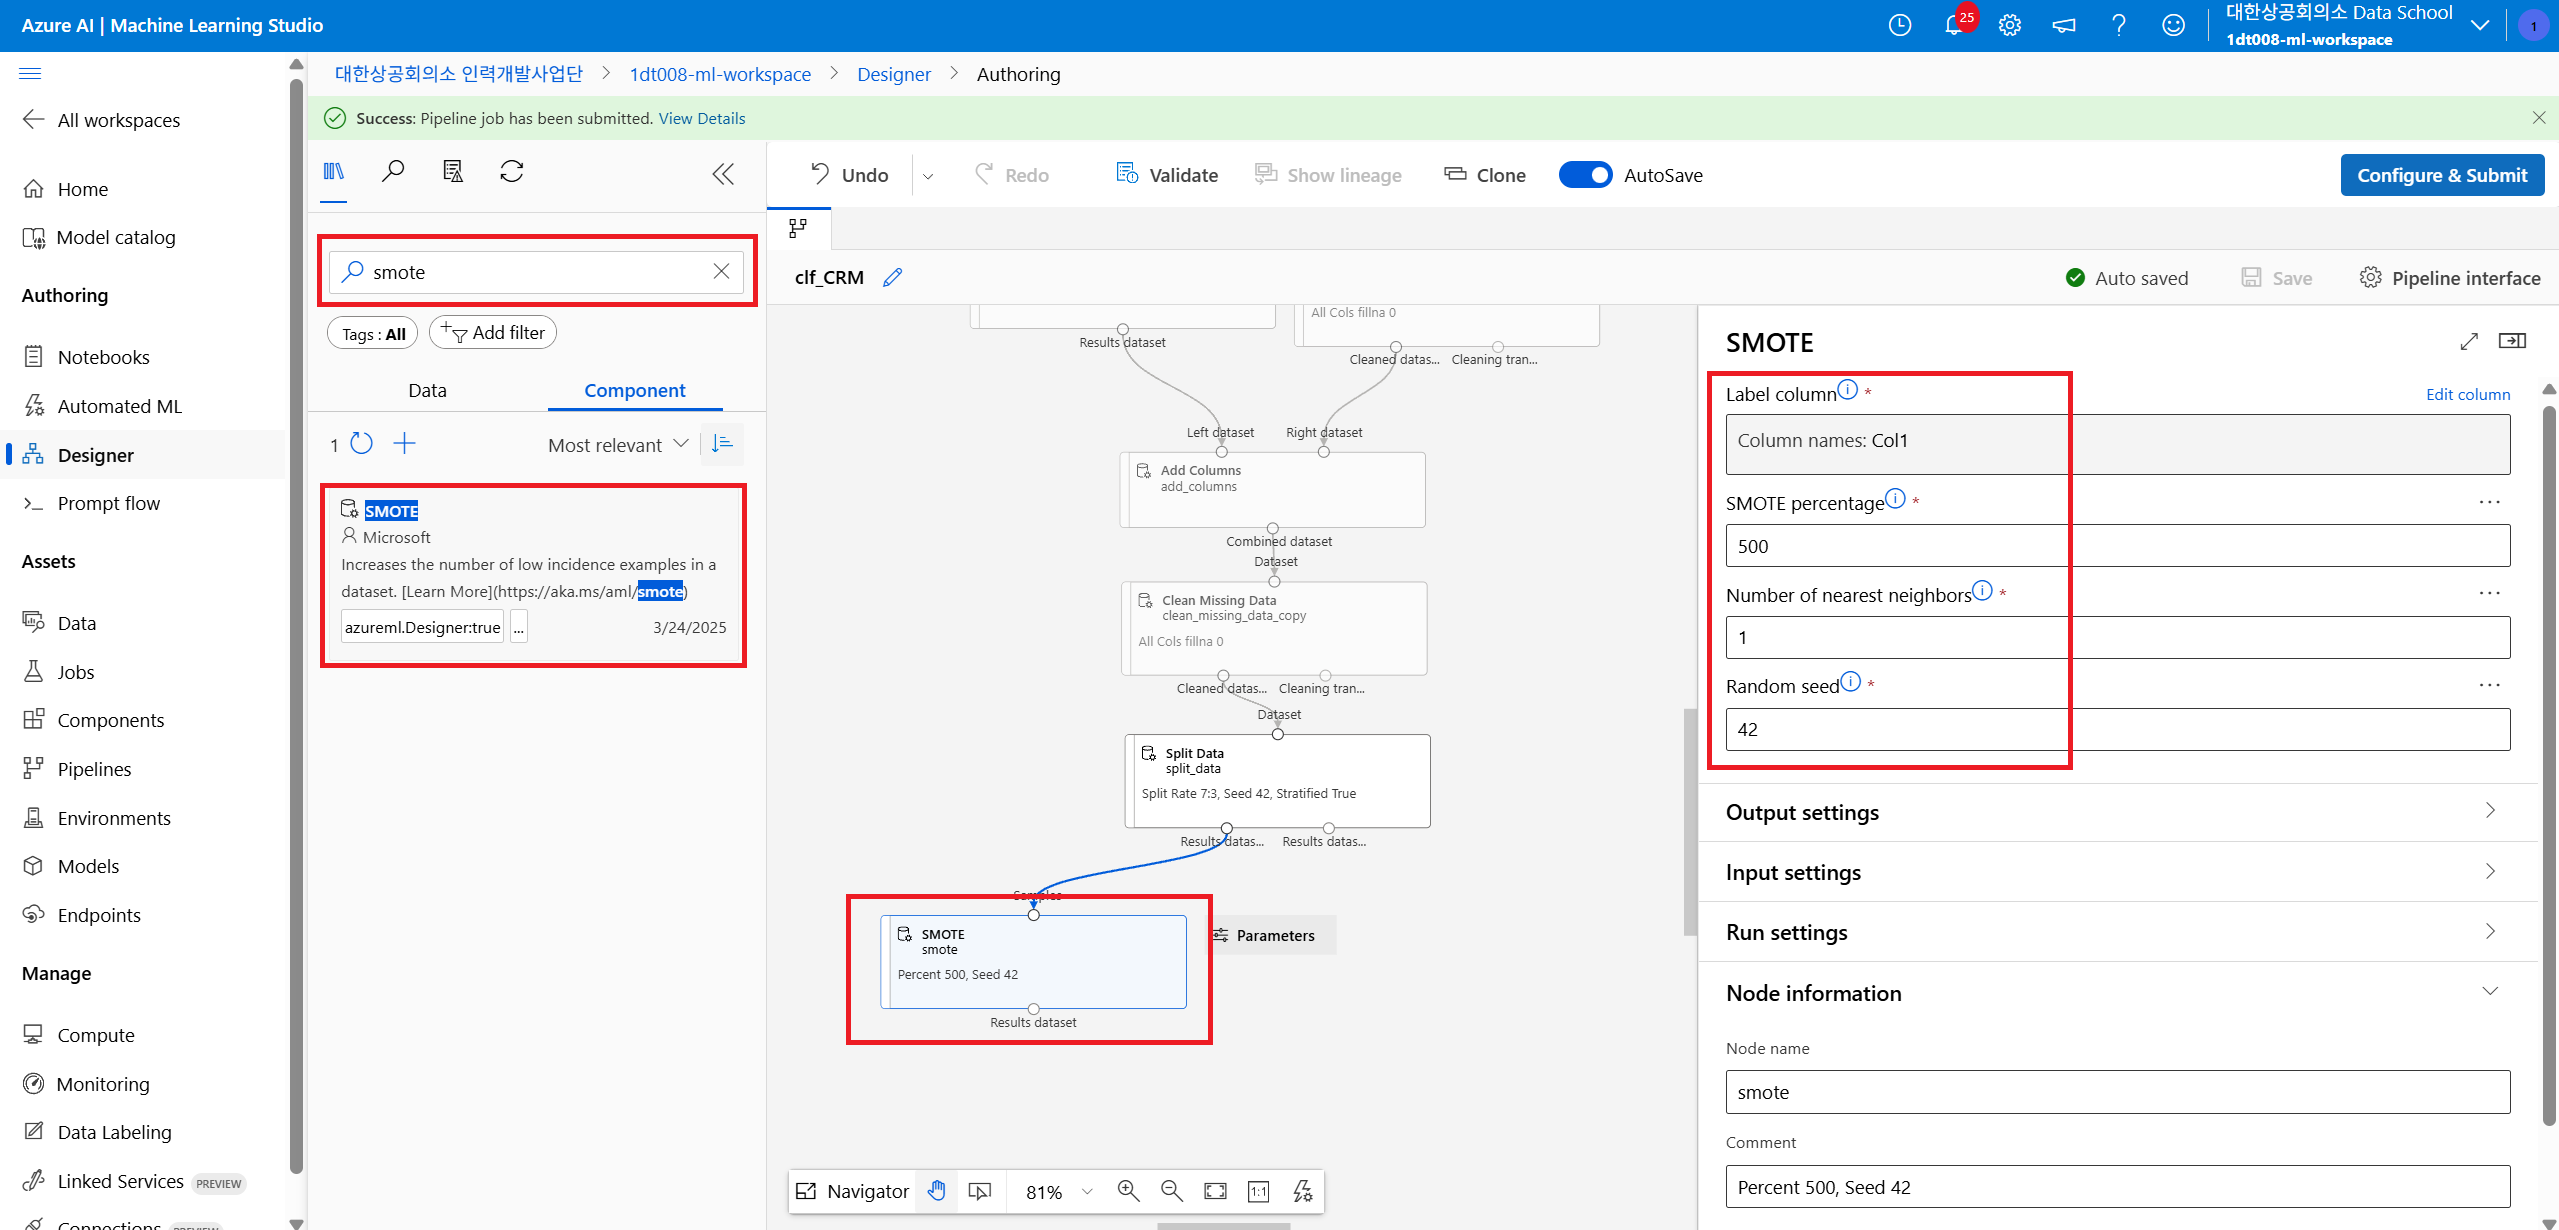
Task: Click the notifications bell icon
Action: pos(1953,25)
